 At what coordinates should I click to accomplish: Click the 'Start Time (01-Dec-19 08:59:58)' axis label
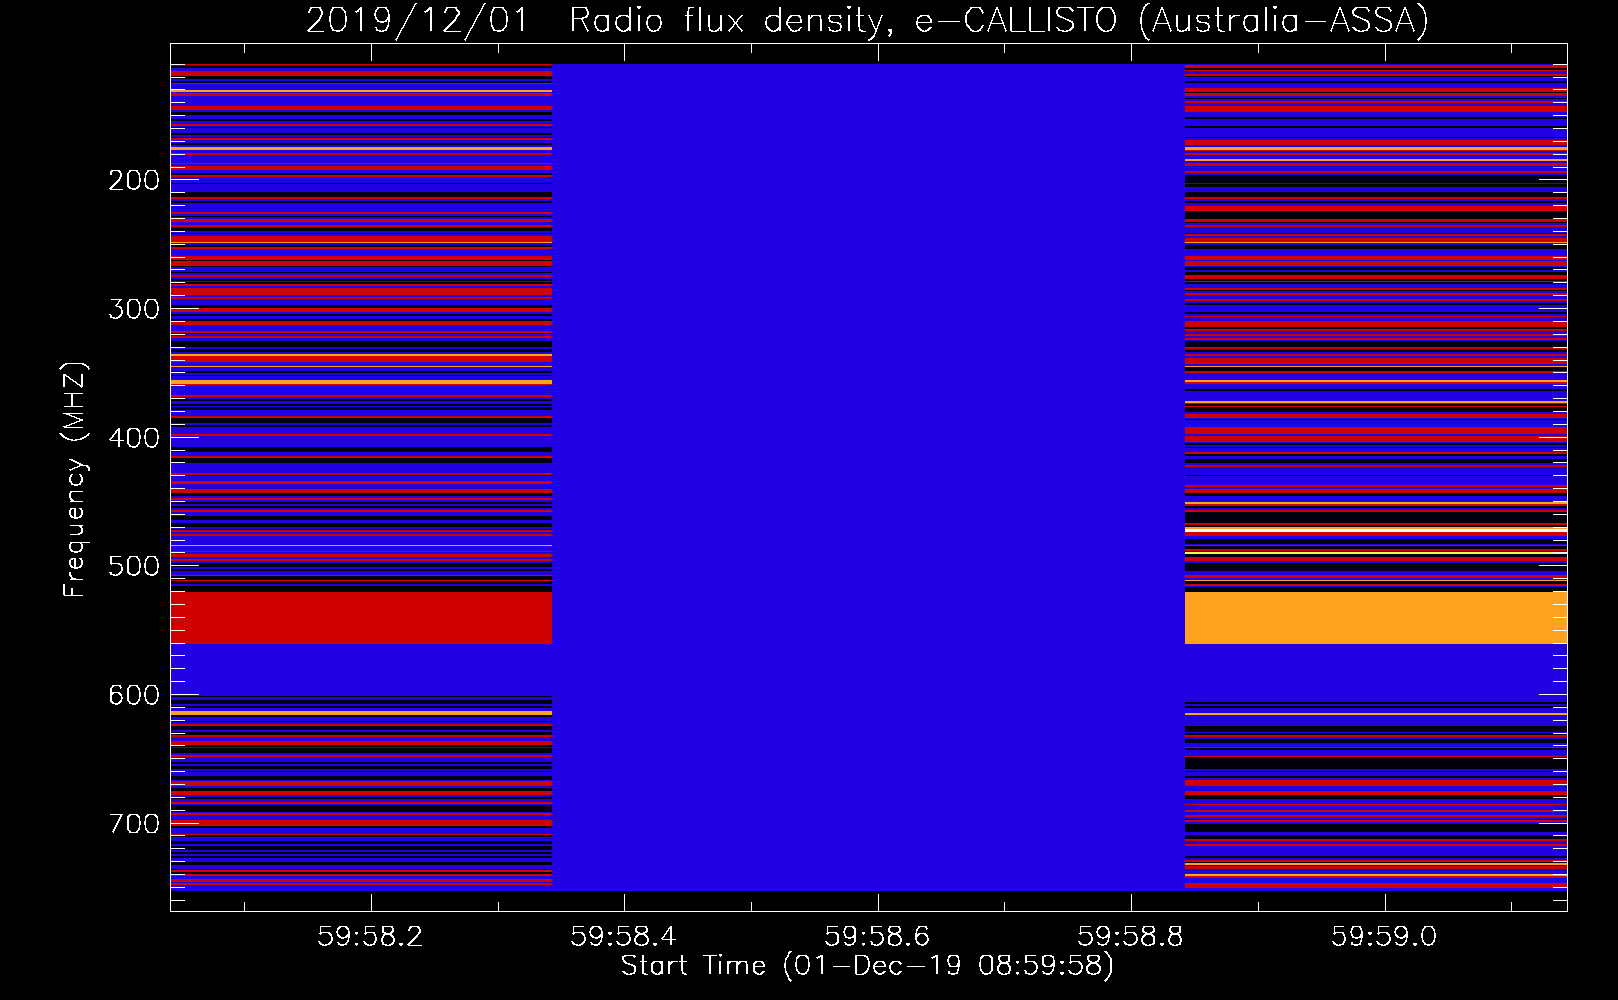point(867,966)
